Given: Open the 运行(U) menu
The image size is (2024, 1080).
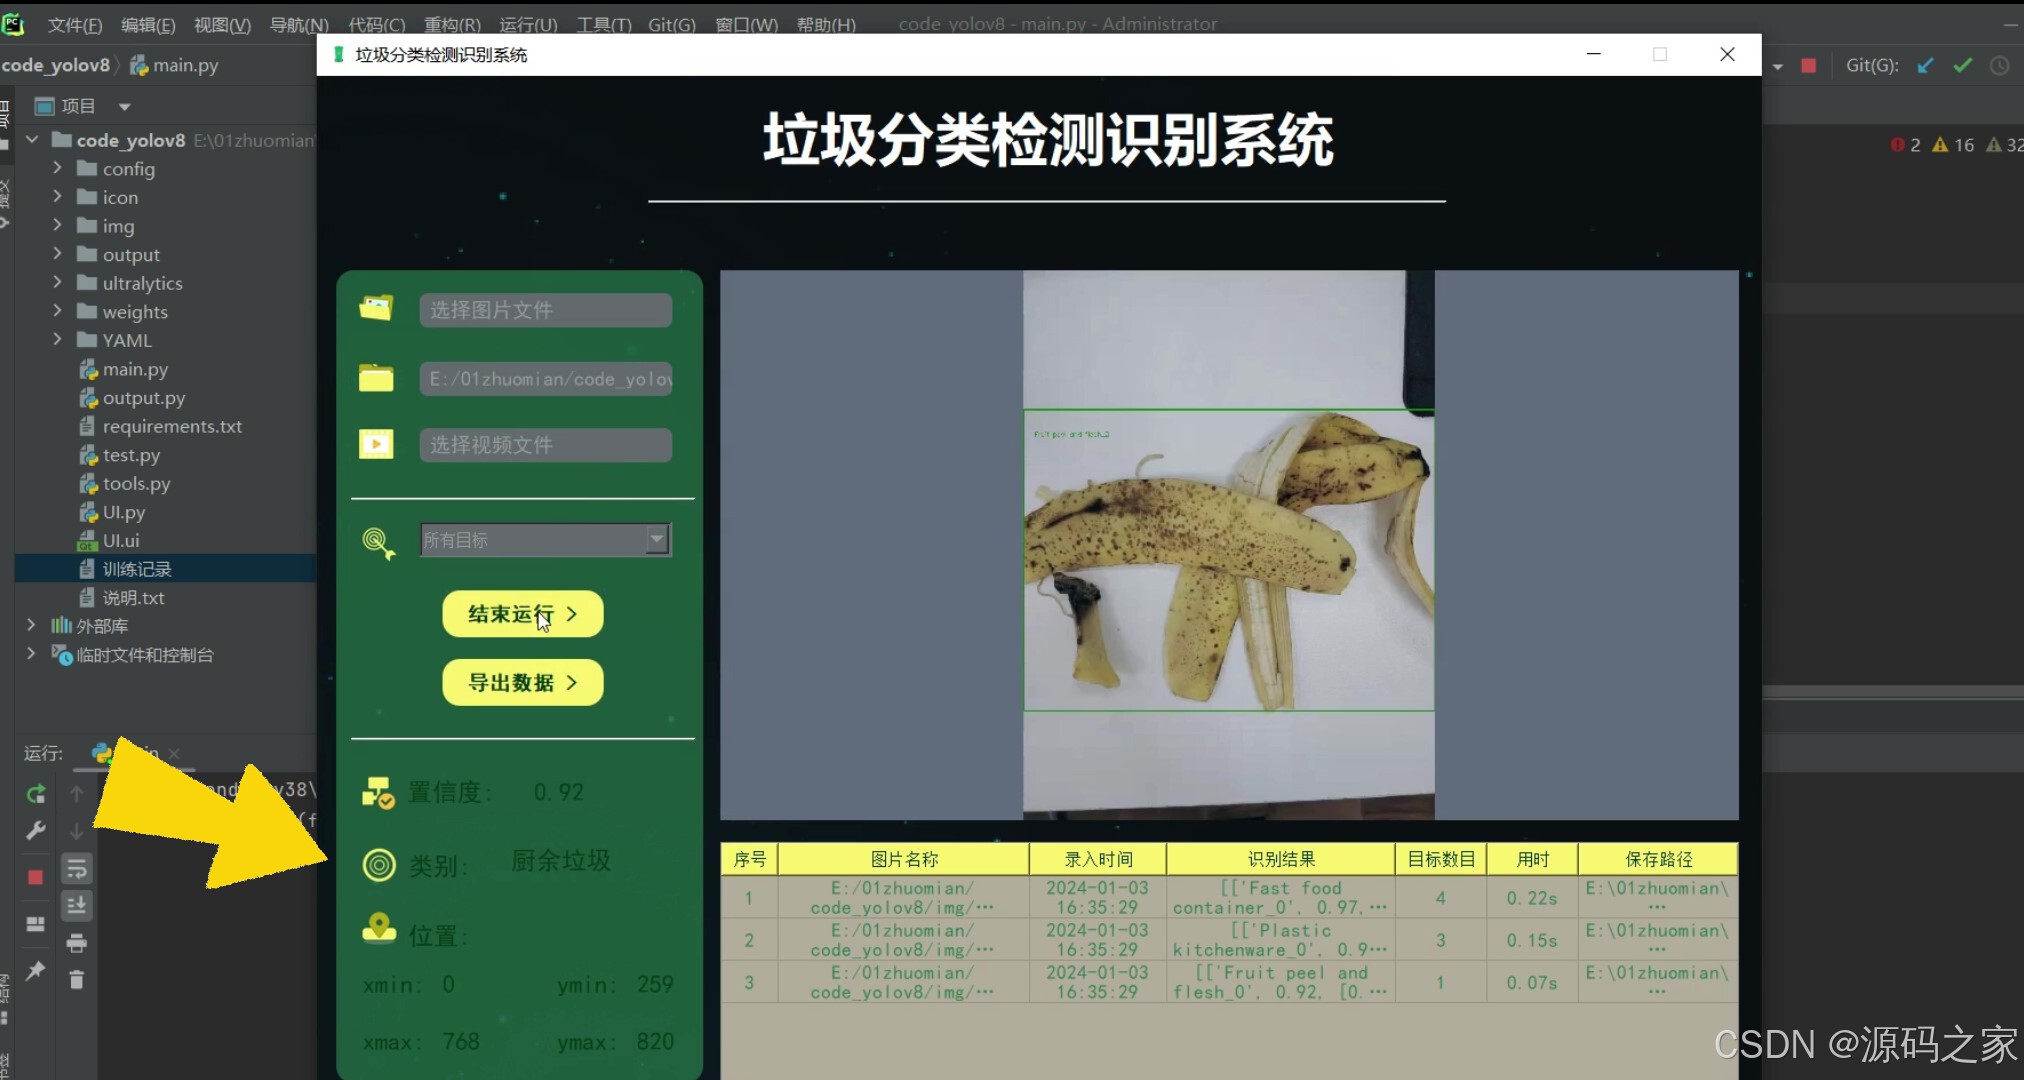Looking at the screenshot, I should 527,24.
